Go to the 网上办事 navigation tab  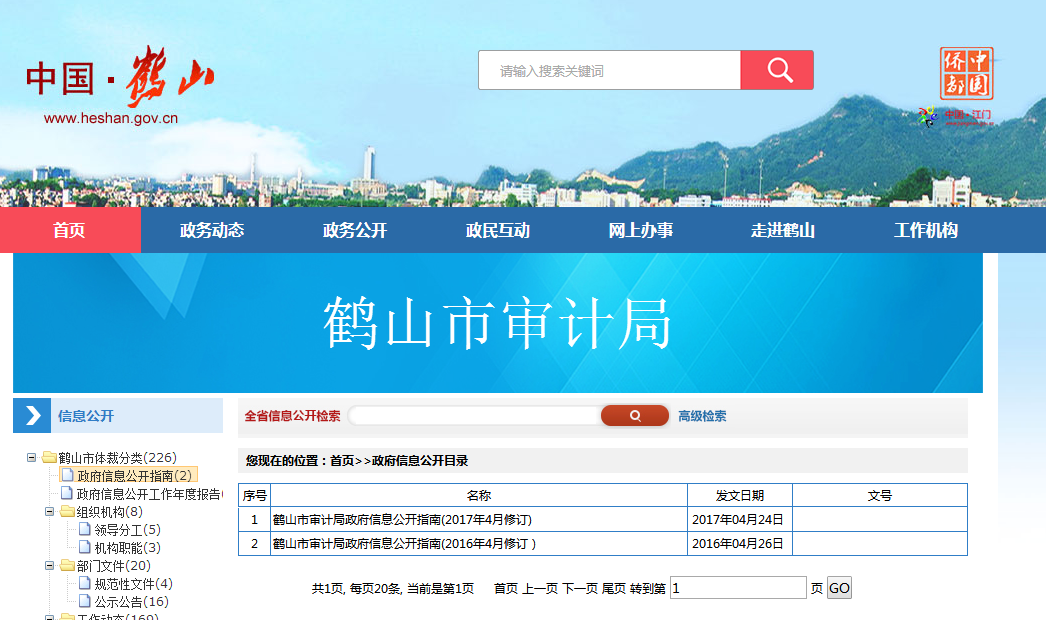pyautogui.click(x=640, y=231)
